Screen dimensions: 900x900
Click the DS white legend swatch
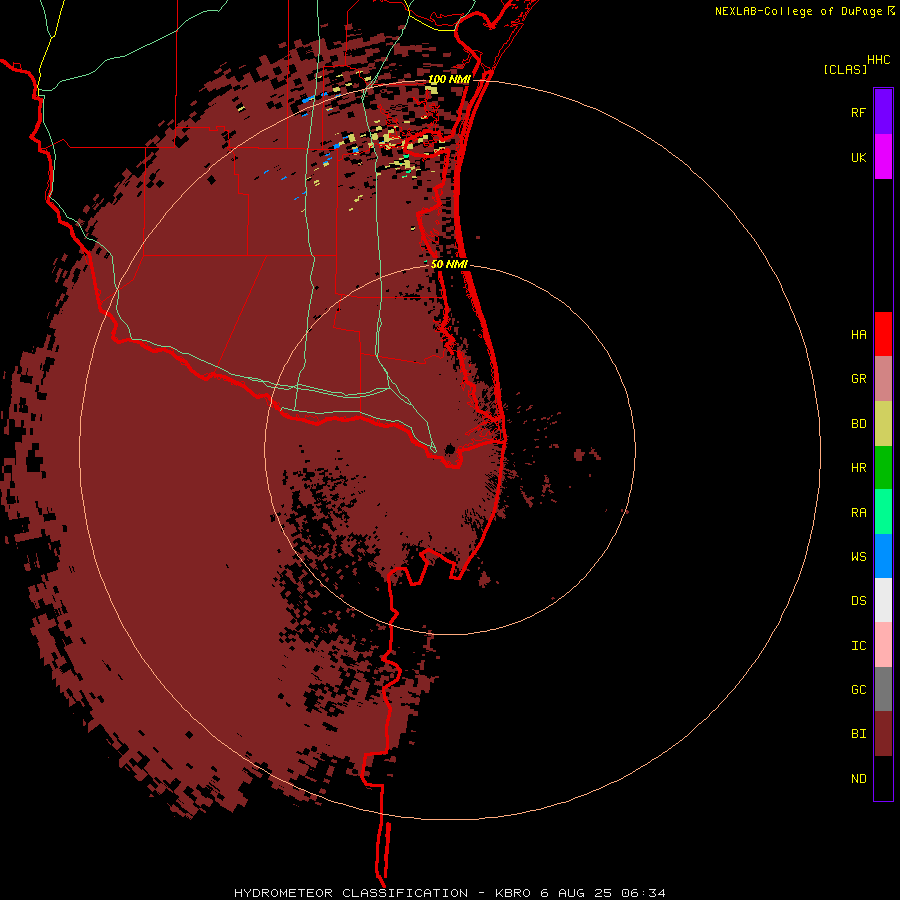pyautogui.click(x=883, y=600)
